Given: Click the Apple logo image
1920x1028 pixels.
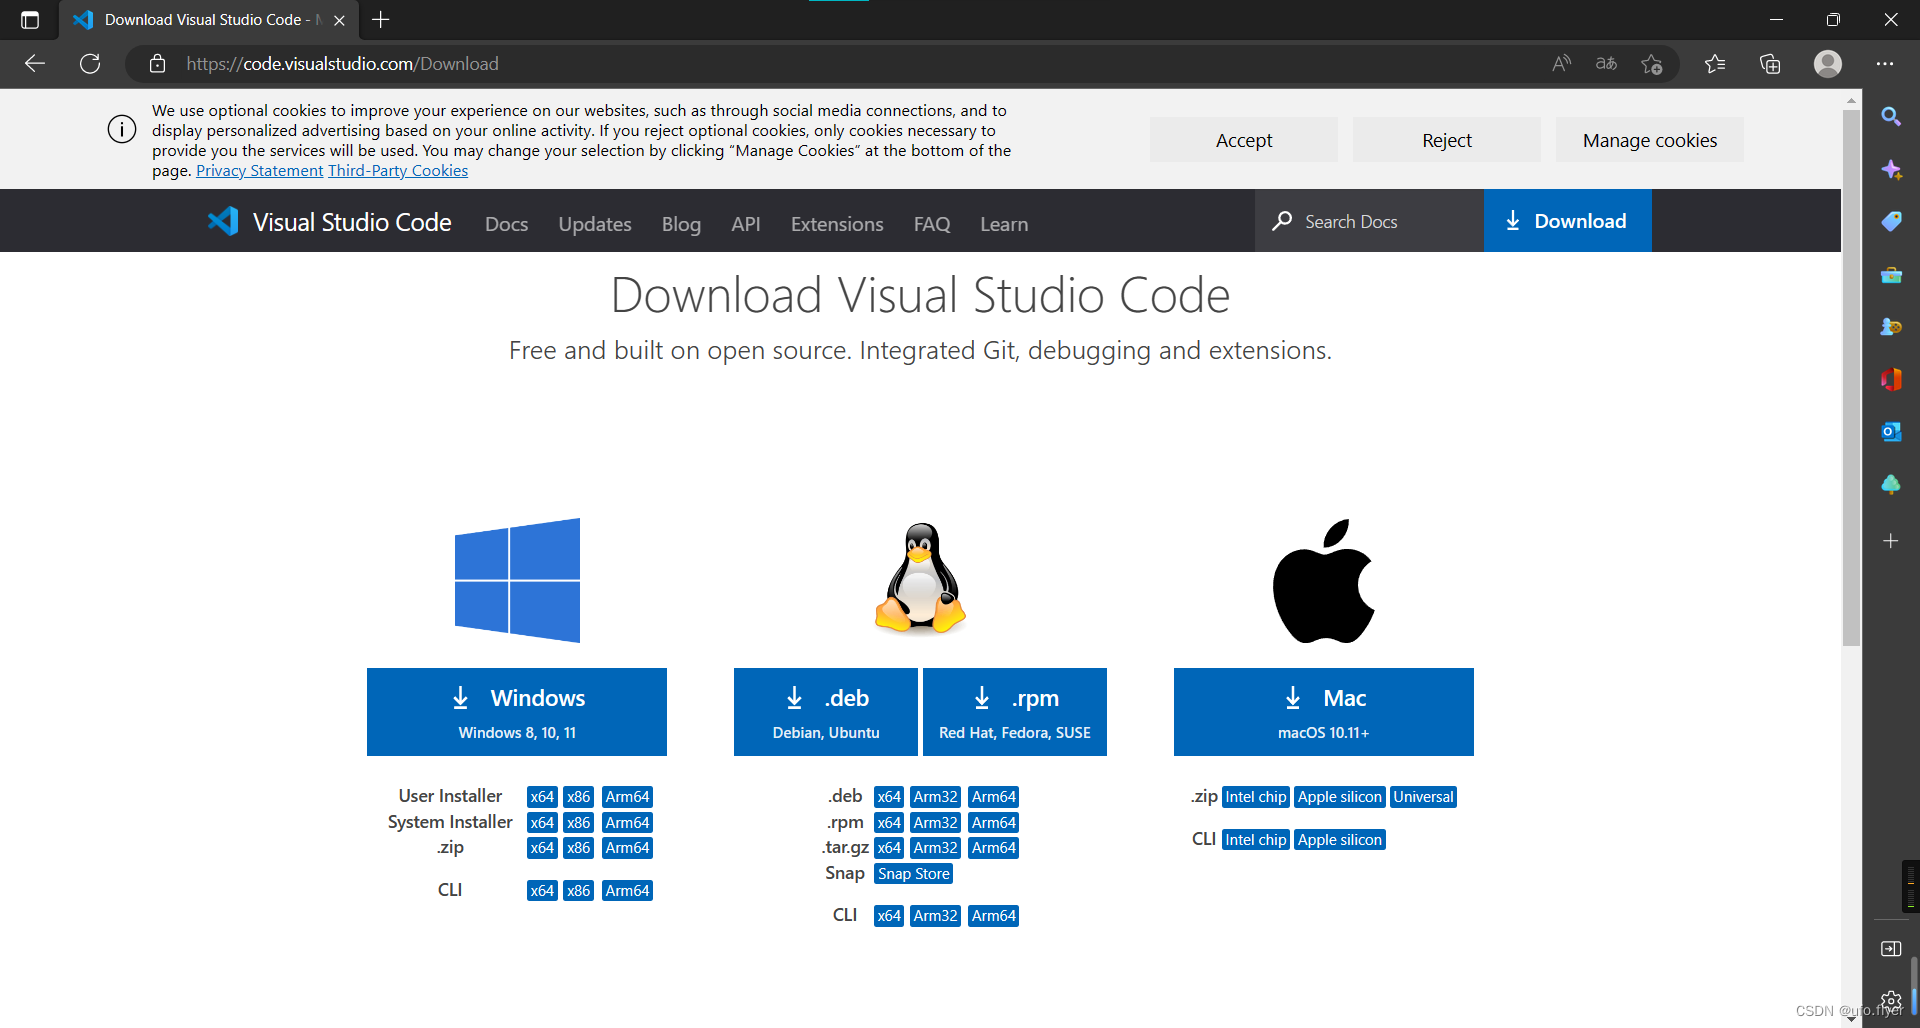Looking at the screenshot, I should point(1324,581).
